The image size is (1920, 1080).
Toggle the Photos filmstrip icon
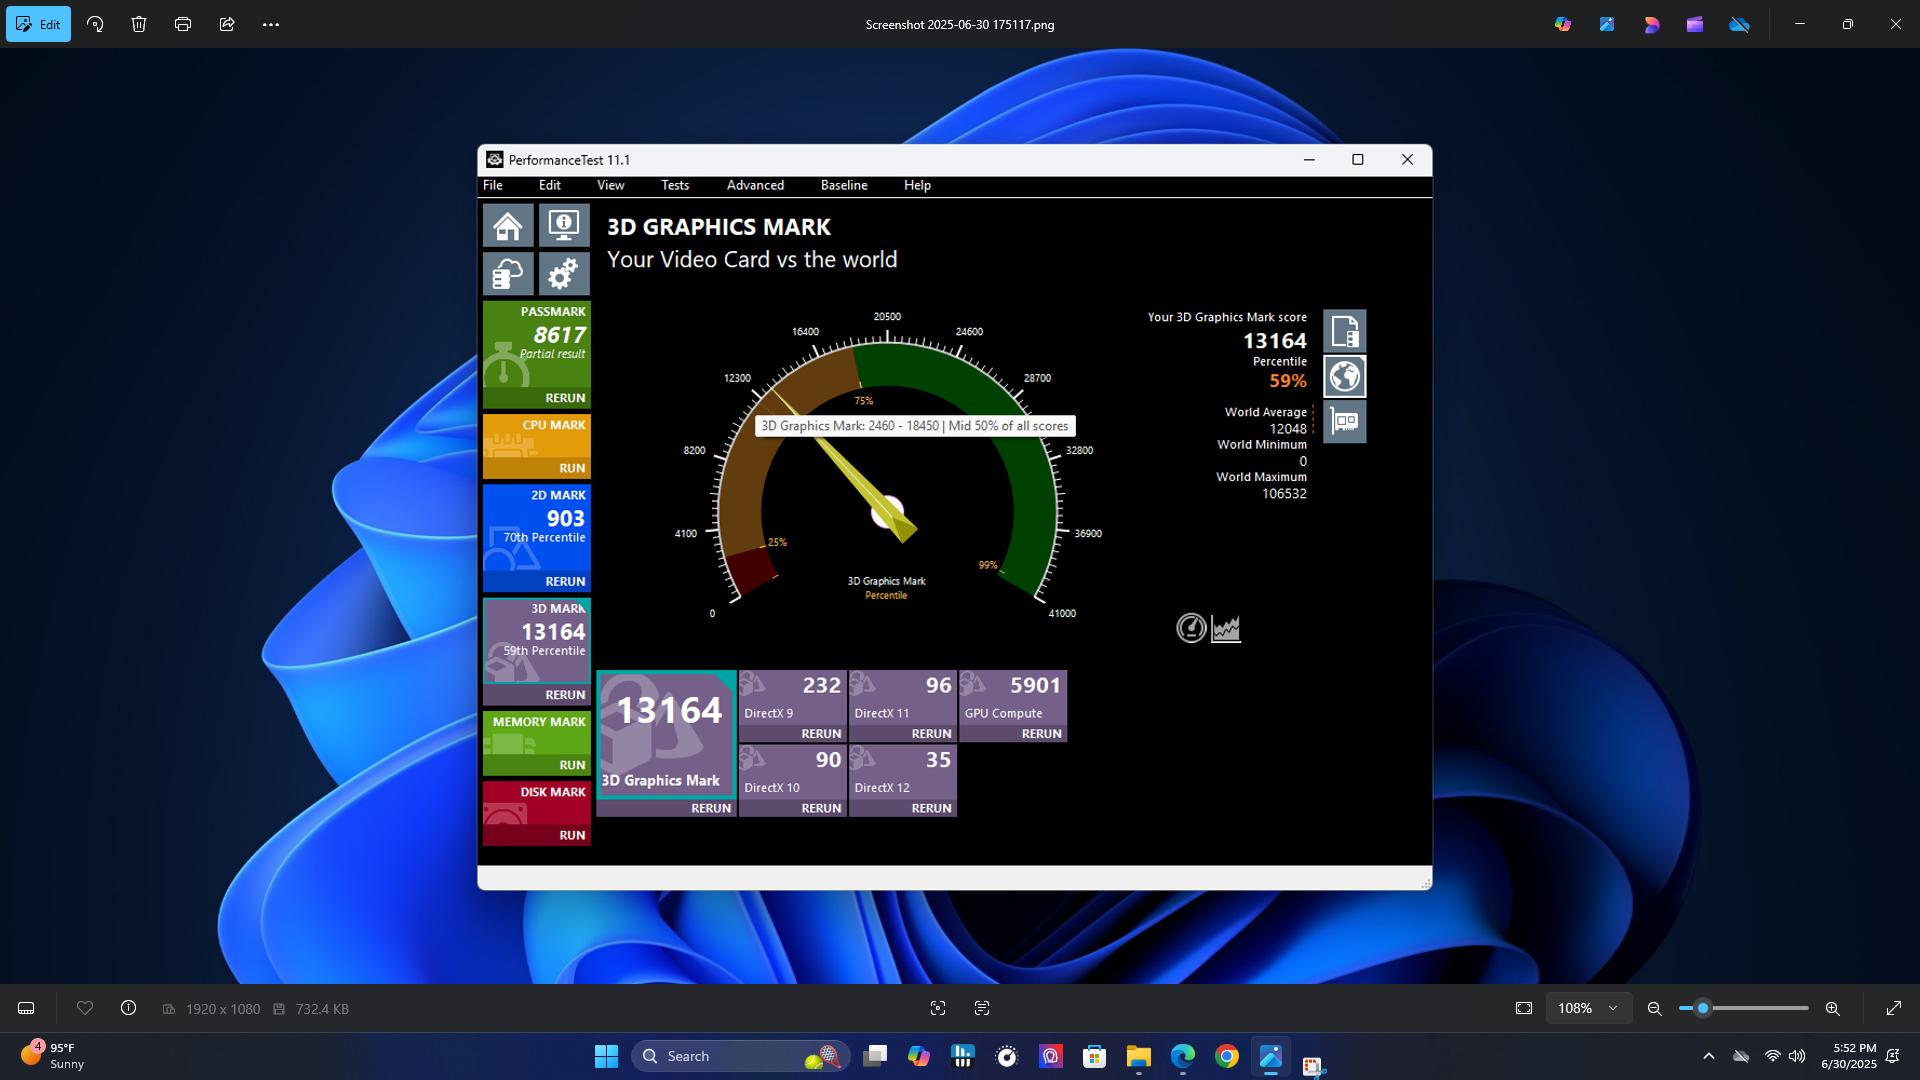coord(27,1008)
